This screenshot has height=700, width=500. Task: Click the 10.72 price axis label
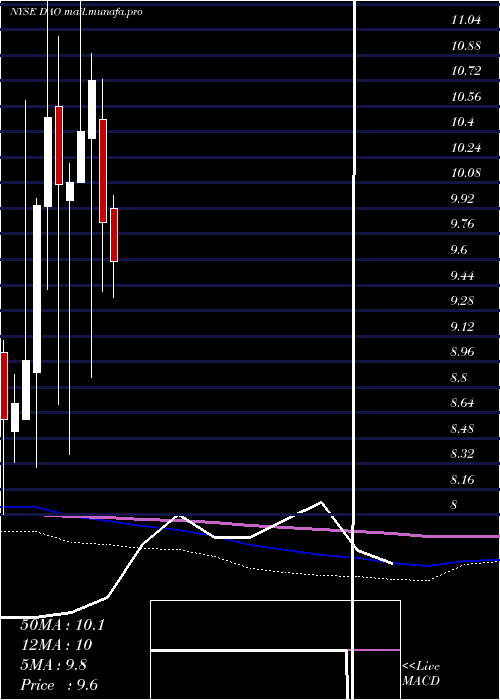(466, 71)
